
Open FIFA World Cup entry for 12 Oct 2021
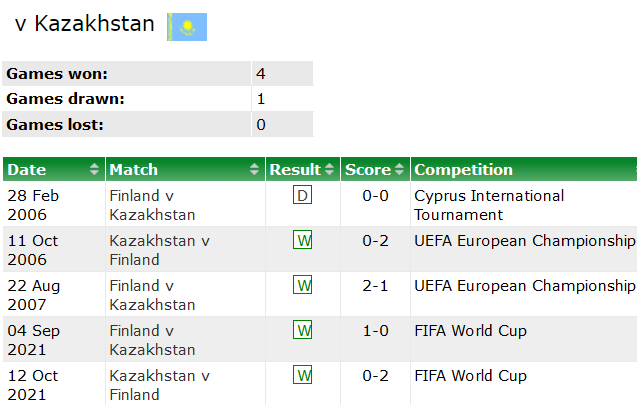pos(470,376)
